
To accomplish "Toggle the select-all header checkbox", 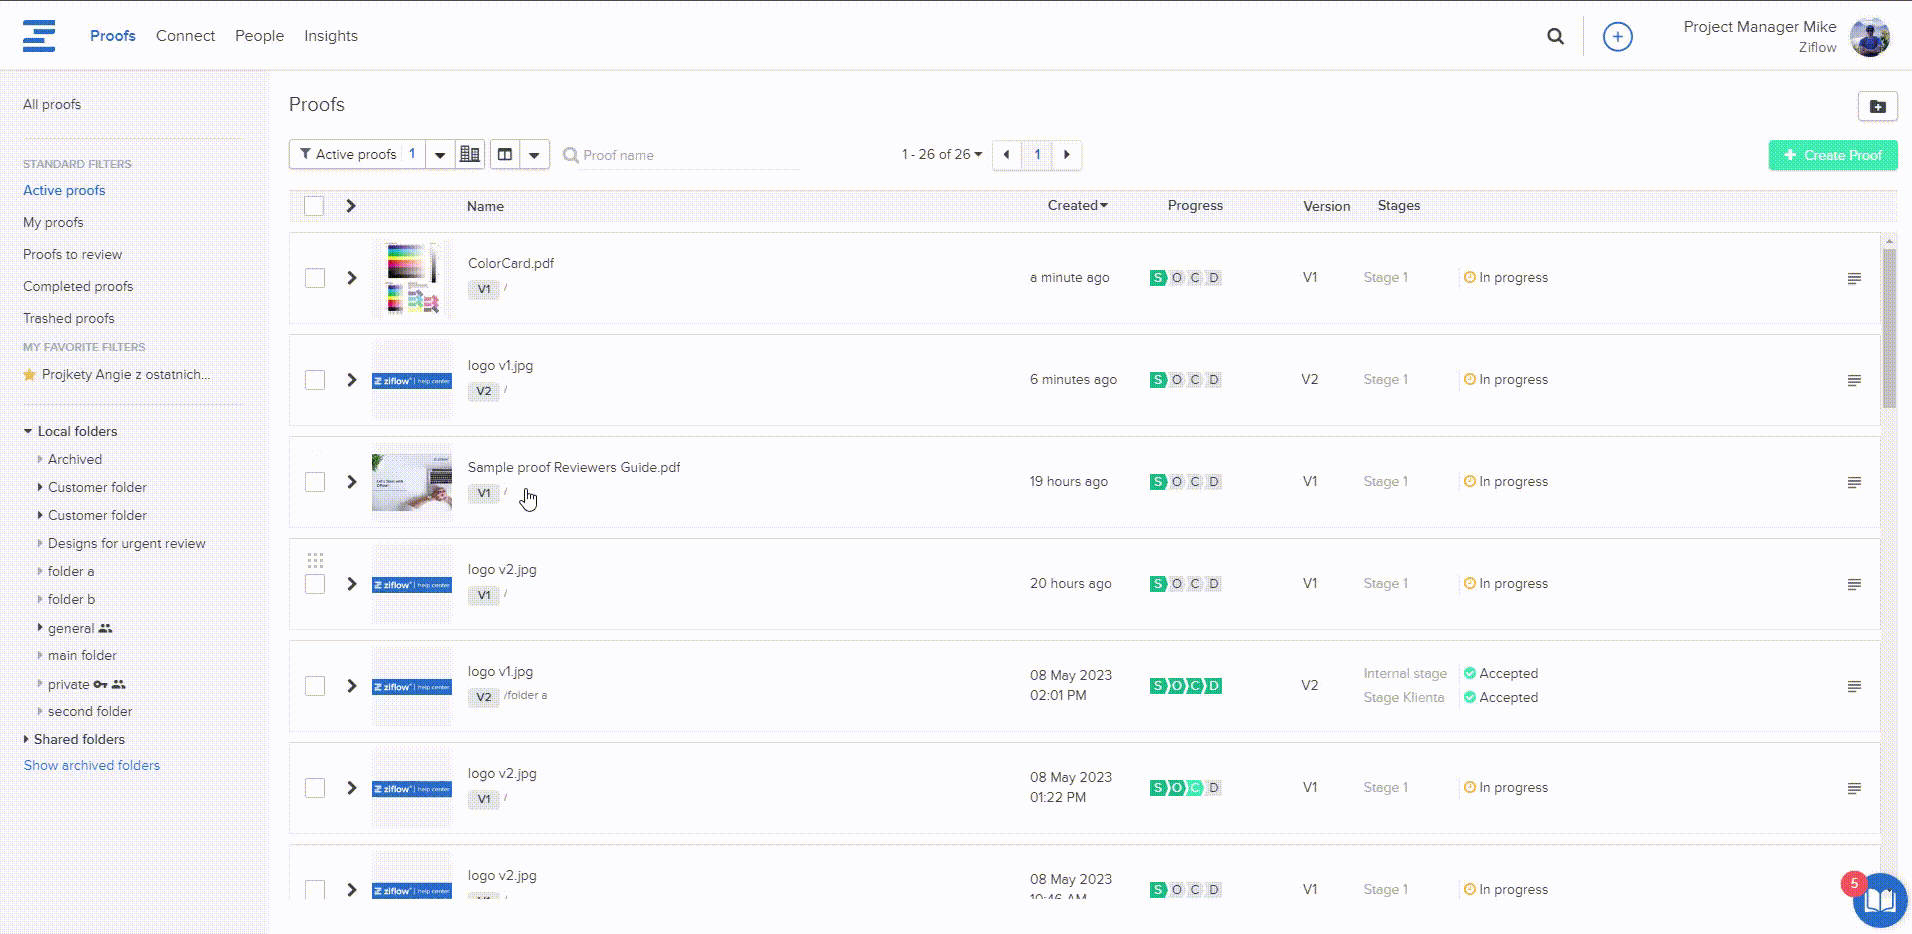I will pyautogui.click(x=314, y=206).
